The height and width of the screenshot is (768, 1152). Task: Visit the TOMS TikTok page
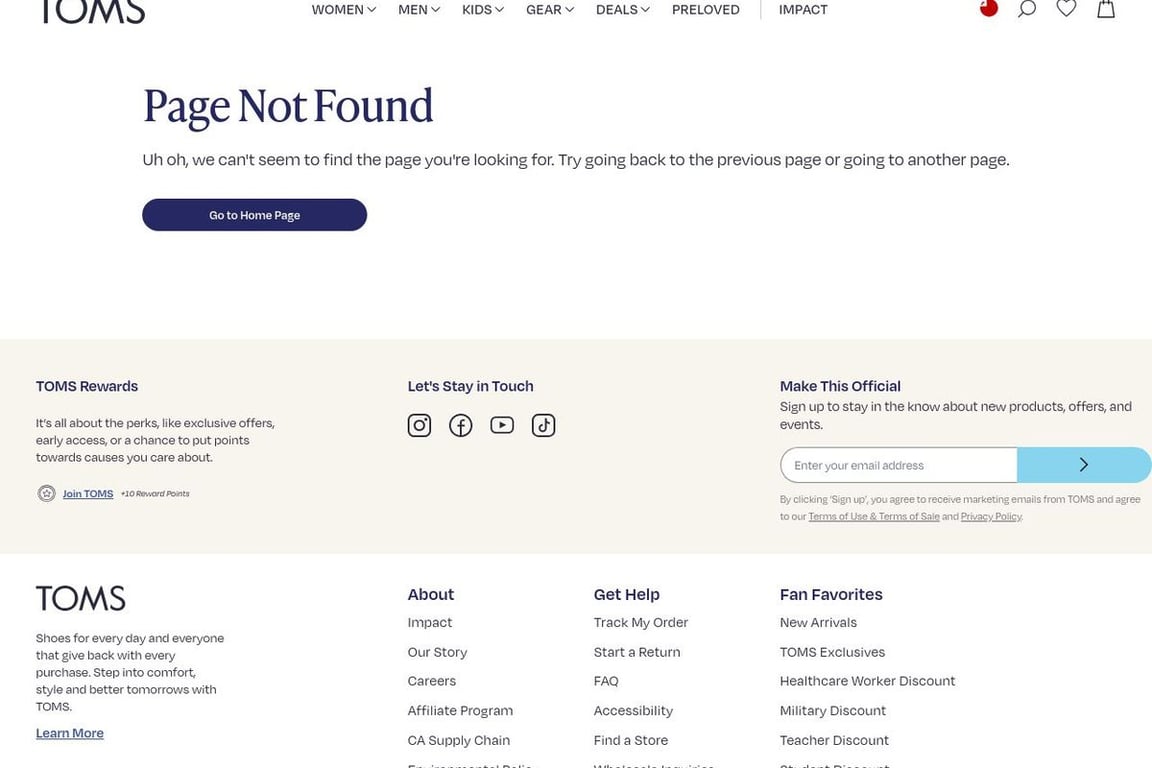point(544,426)
